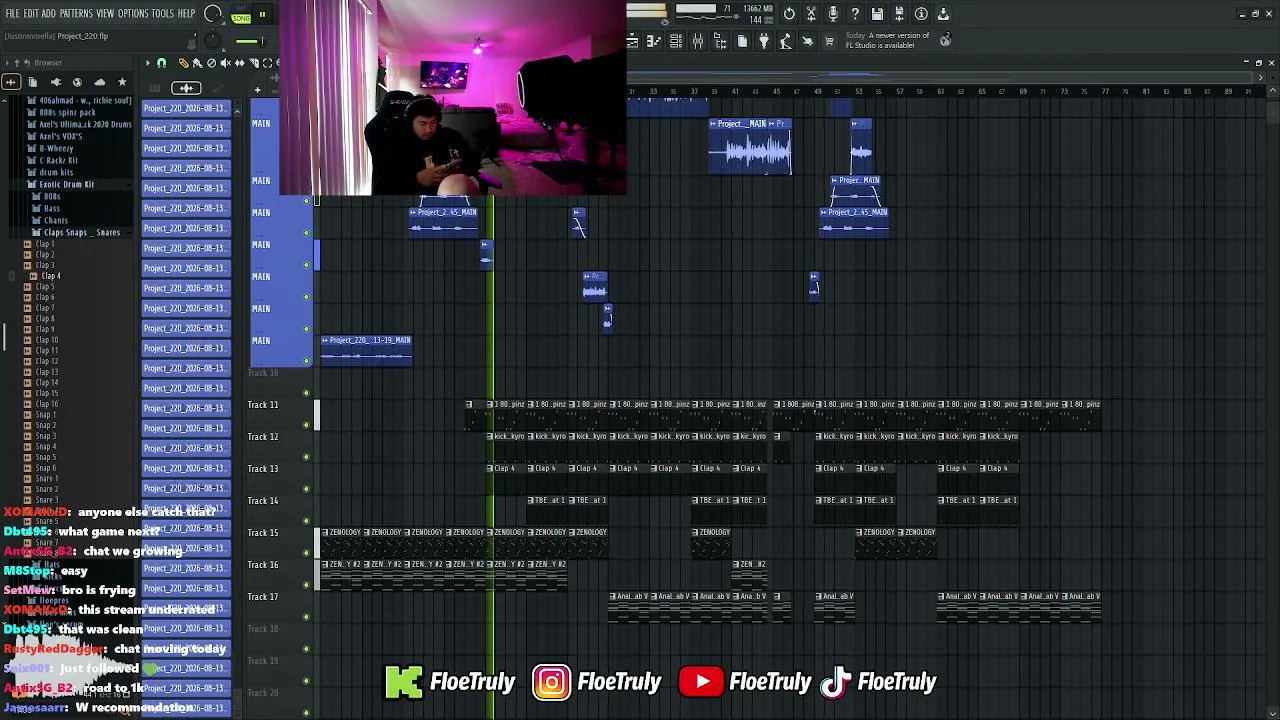Open the help question mark icon
This screenshot has width=1280, height=720.
[x=855, y=14]
